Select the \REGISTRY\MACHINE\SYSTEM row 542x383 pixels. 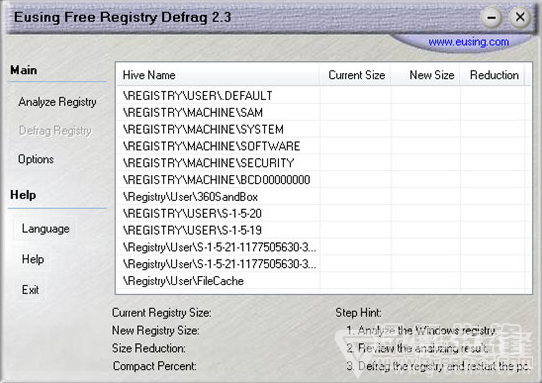coord(324,129)
